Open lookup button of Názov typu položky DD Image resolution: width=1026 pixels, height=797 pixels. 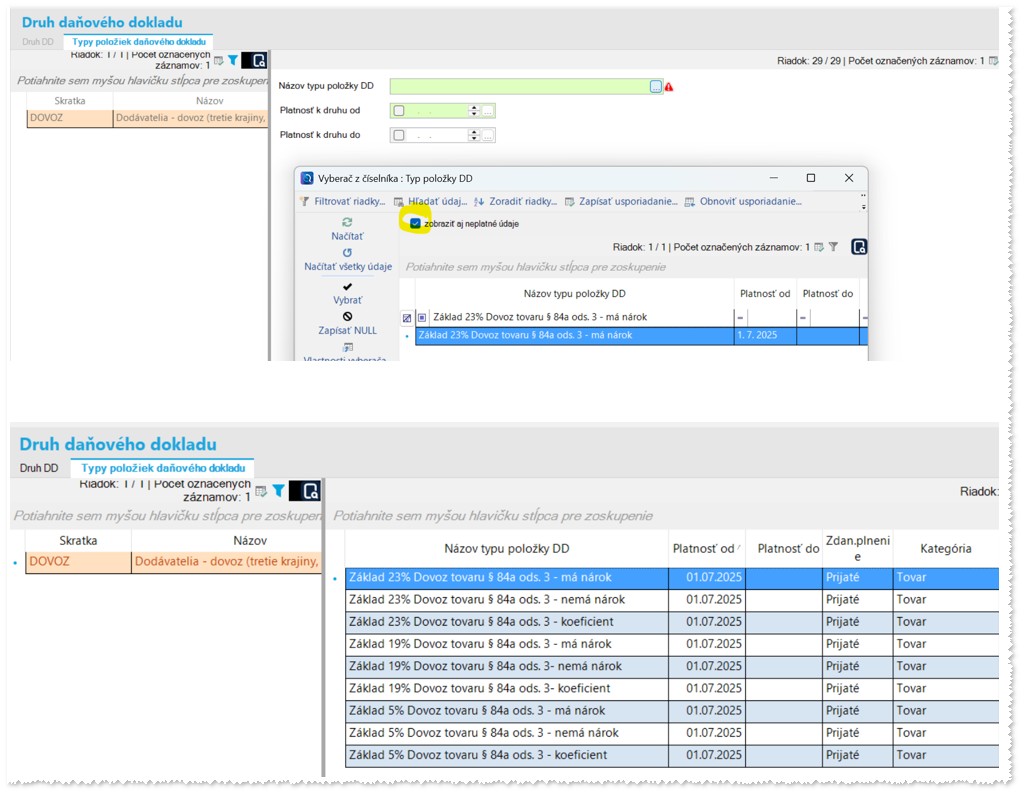tap(656, 87)
